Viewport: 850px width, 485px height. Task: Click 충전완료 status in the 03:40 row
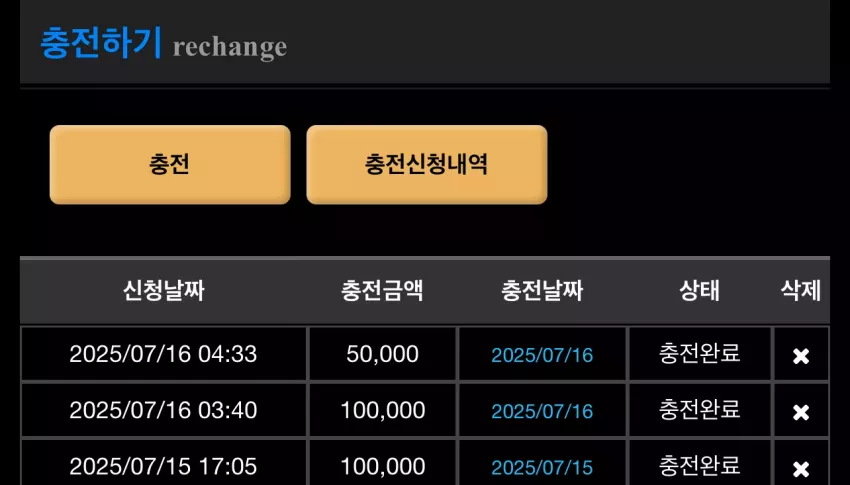click(x=699, y=410)
